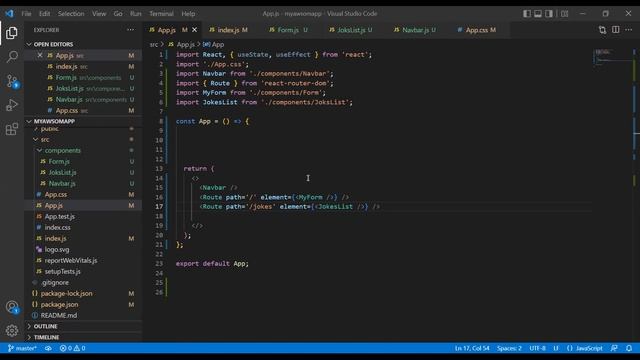Open .gitignore in the file tree
The image size is (640, 360).
point(54,282)
